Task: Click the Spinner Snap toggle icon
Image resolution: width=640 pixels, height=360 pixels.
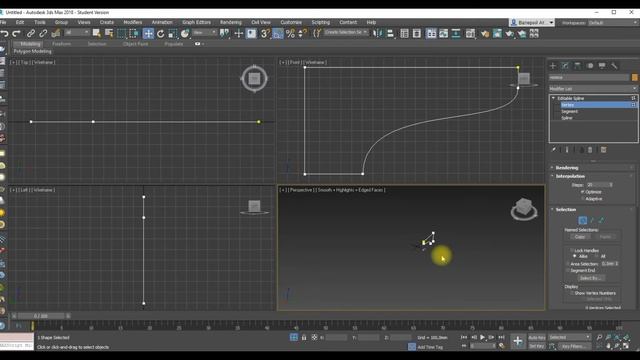Action: coord(302,33)
